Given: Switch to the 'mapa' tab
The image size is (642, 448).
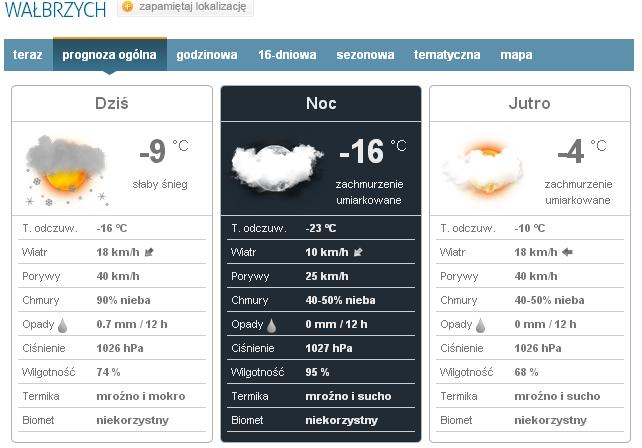Looking at the screenshot, I should click(x=516, y=55).
